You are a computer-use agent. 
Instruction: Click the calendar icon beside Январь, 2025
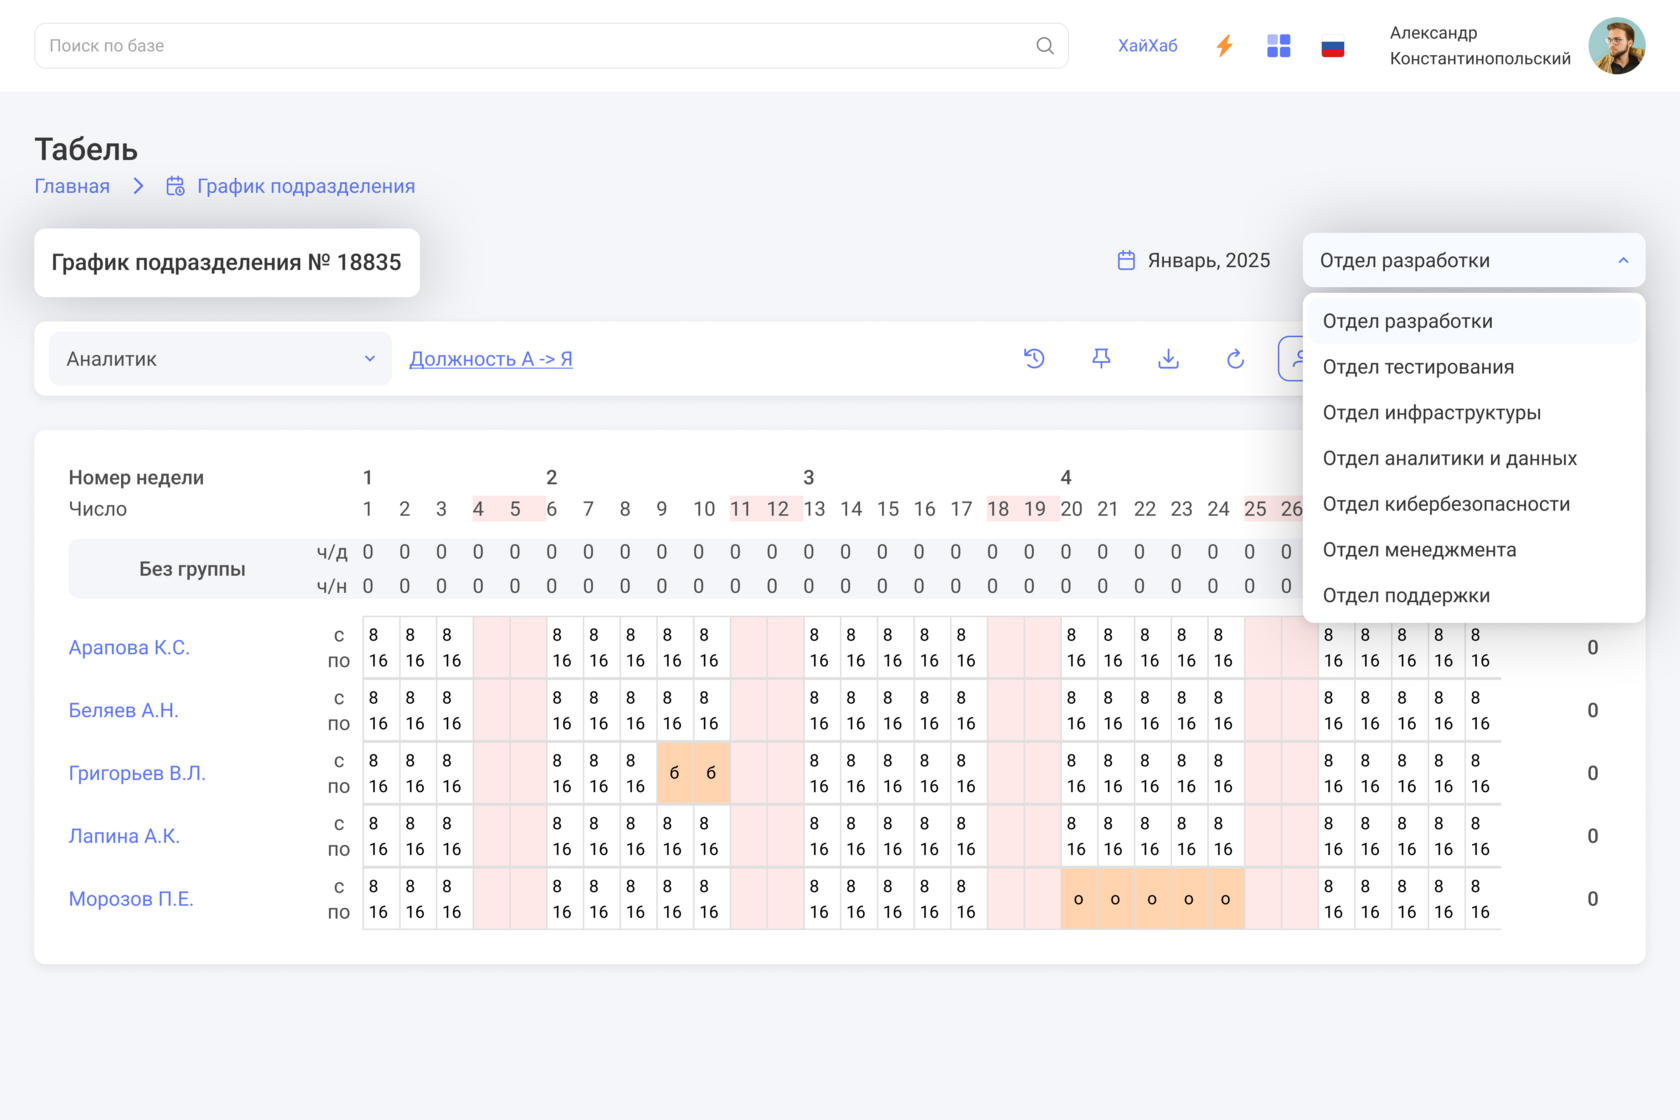[x=1126, y=261]
